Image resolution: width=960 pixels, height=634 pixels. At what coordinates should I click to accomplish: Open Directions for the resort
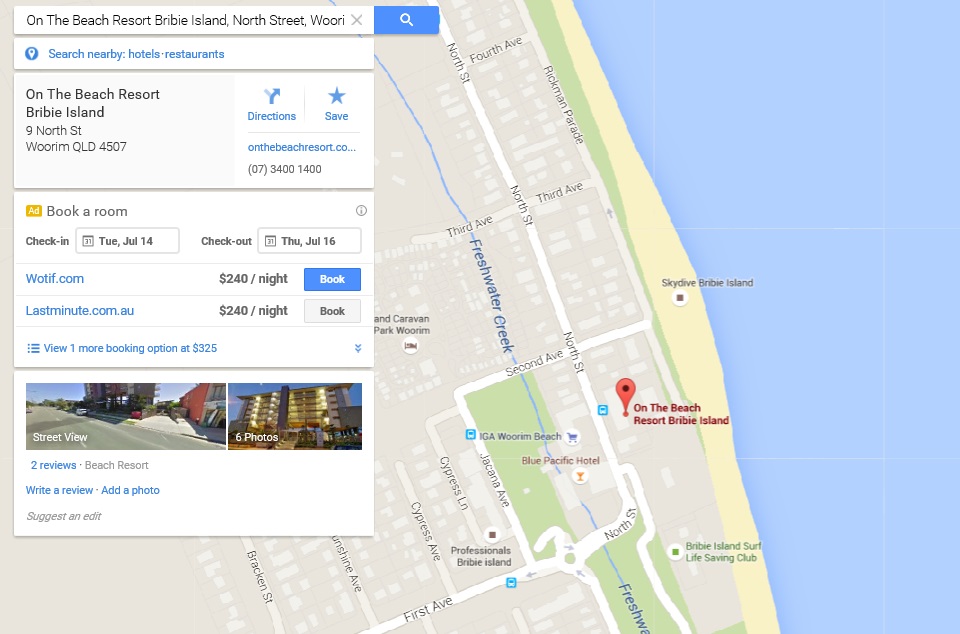click(x=271, y=105)
